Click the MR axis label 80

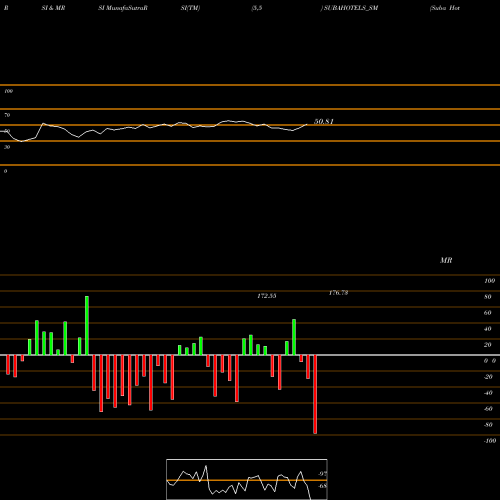tap(488, 297)
